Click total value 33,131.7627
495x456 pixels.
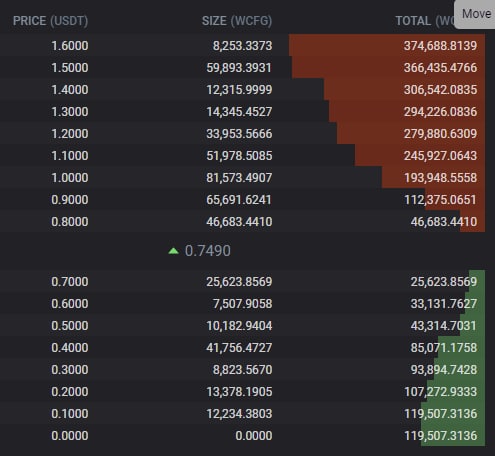[x=444, y=304]
